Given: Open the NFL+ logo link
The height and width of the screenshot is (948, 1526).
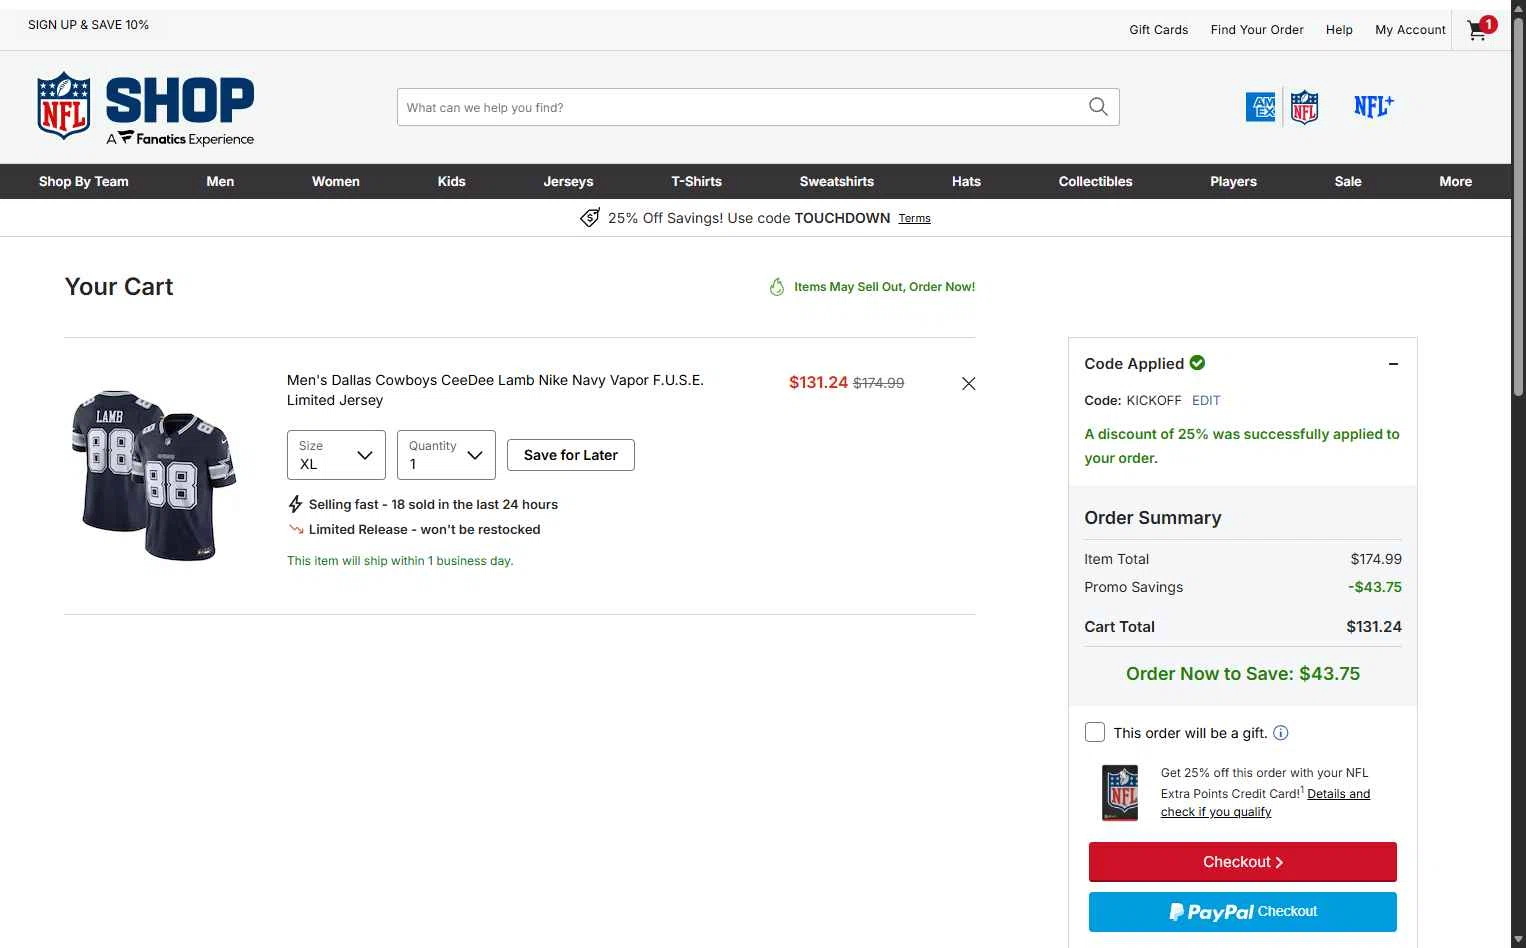Looking at the screenshot, I should point(1374,106).
